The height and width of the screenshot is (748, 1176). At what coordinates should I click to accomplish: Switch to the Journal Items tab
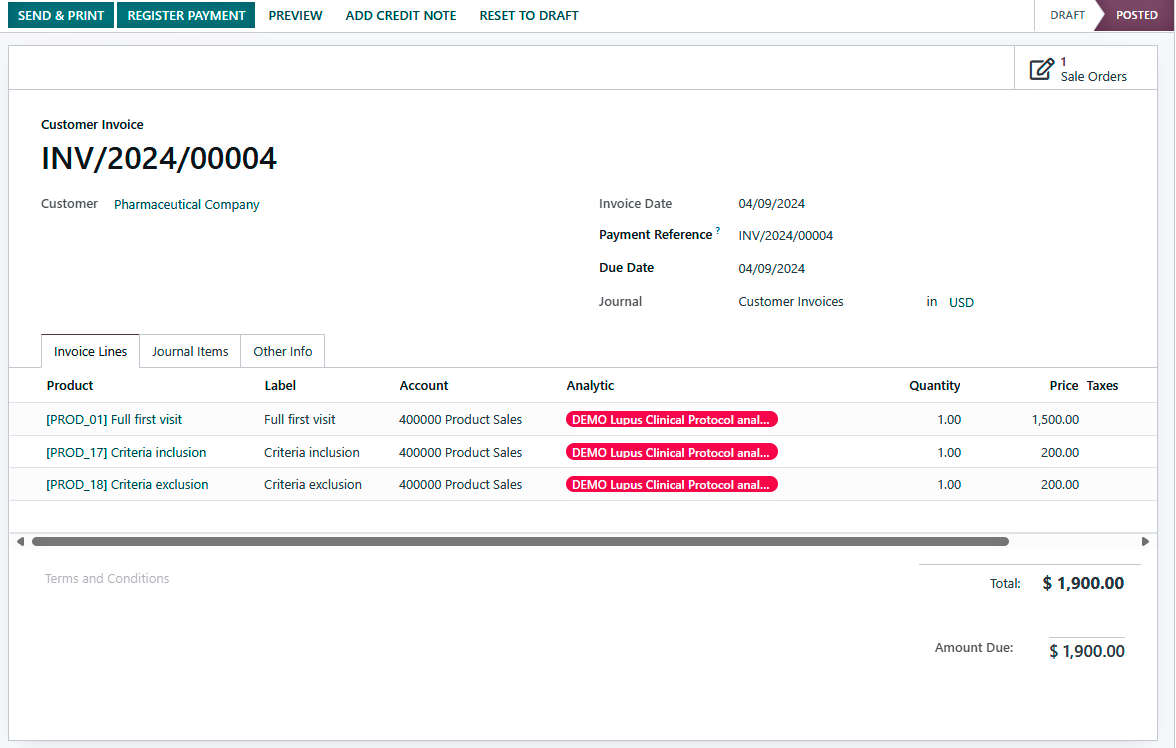[x=189, y=351]
